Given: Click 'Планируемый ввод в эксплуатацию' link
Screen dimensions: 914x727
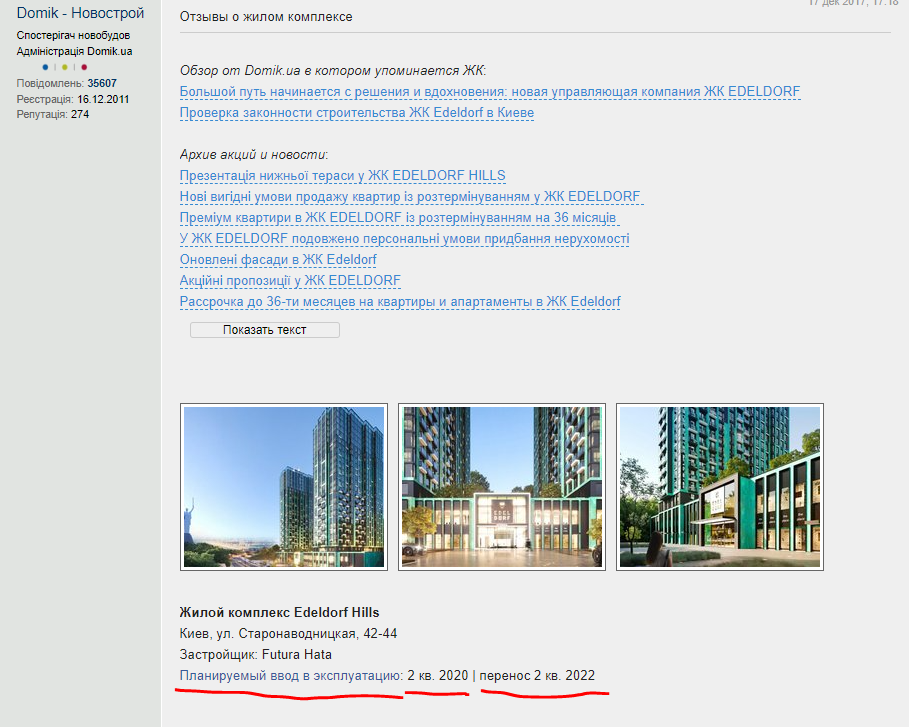Looking at the screenshot, I should tap(291, 675).
